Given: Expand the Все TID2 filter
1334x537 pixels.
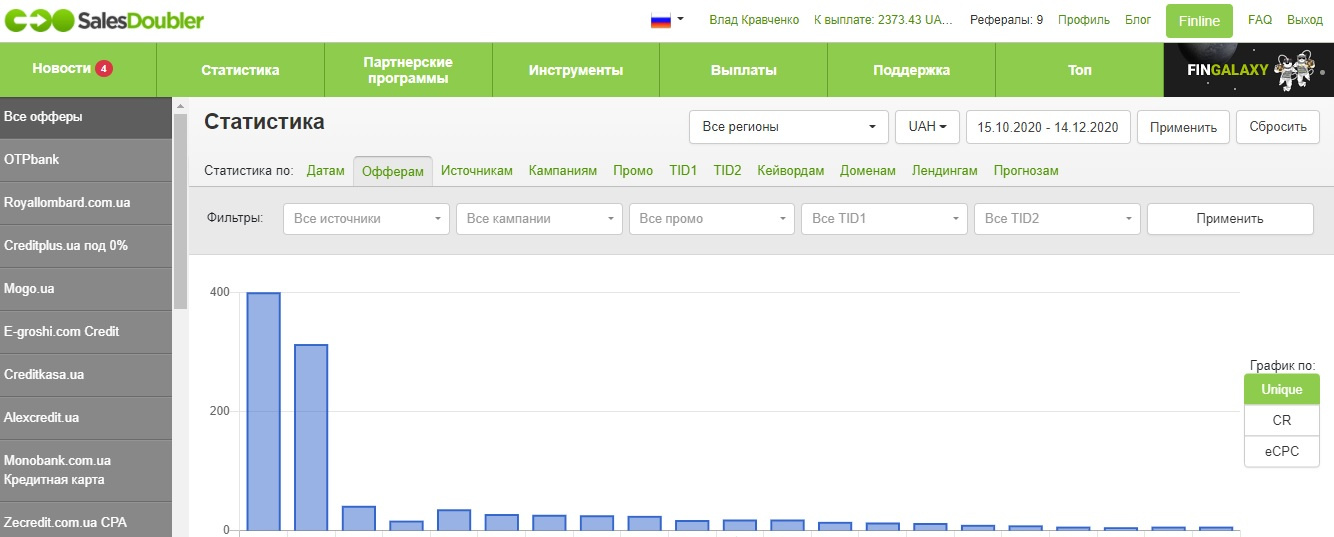Looking at the screenshot, I should tap(1058, 219).
